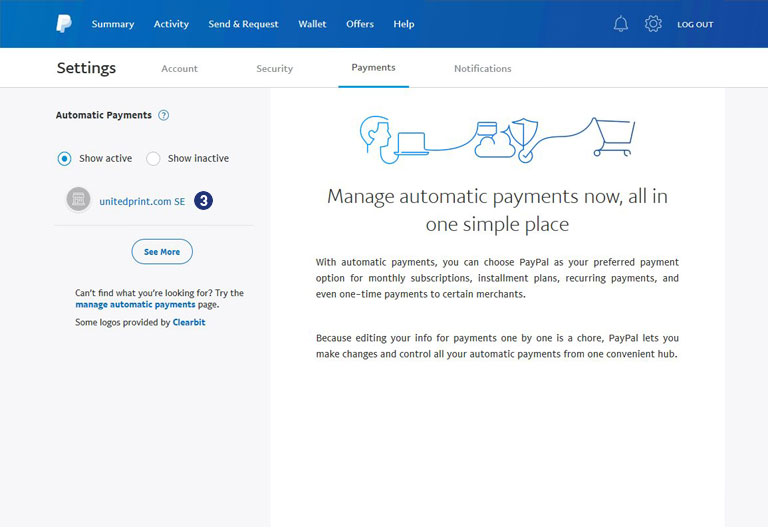Open the Wallet menu item

tap(312, 24)
